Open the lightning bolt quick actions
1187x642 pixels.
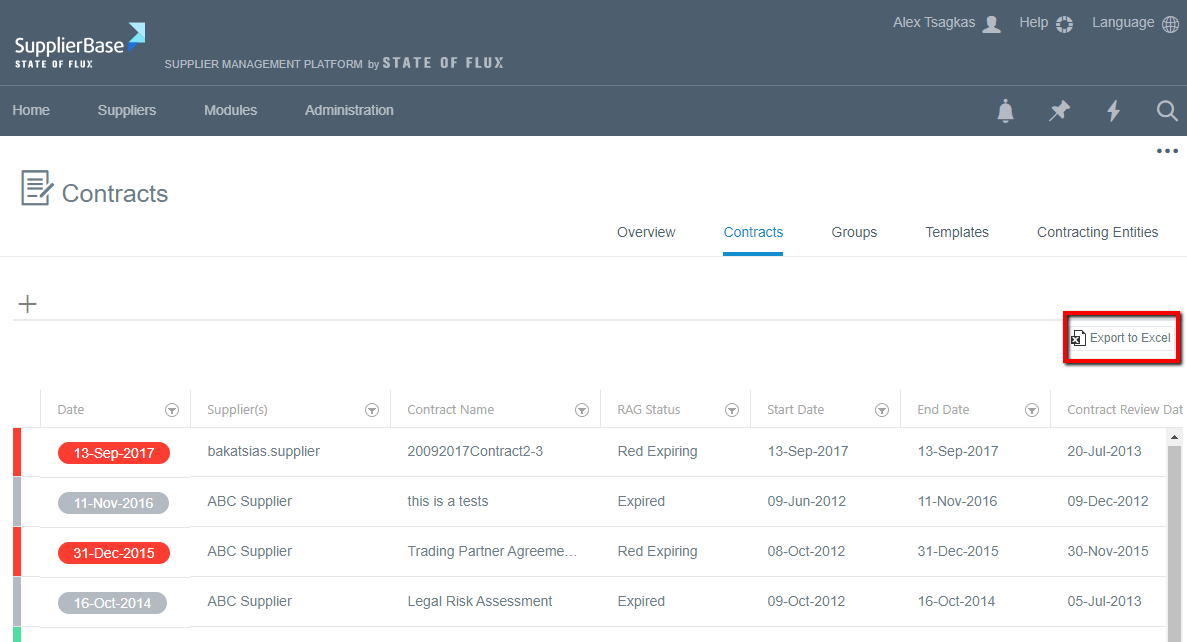point(1113,111)
